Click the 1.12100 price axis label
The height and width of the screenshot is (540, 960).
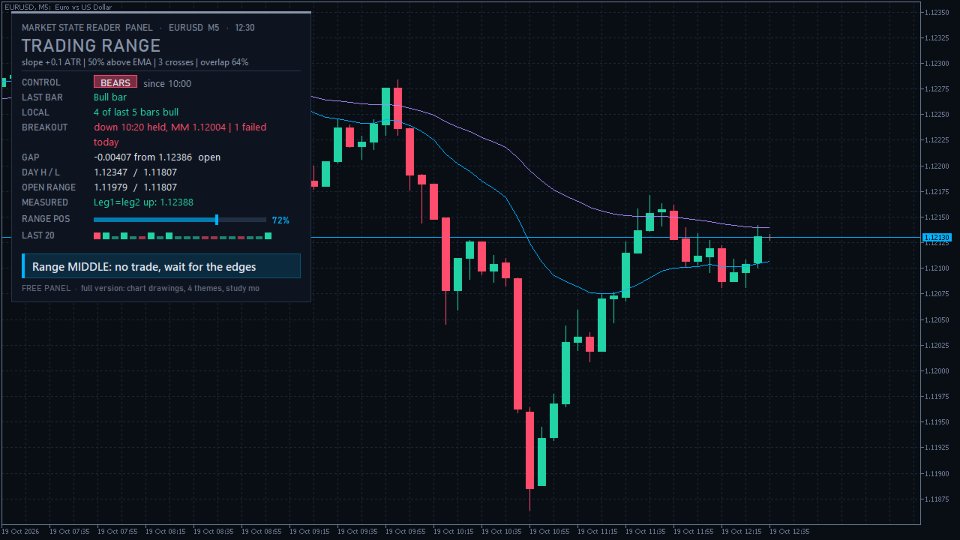(937, 268)
